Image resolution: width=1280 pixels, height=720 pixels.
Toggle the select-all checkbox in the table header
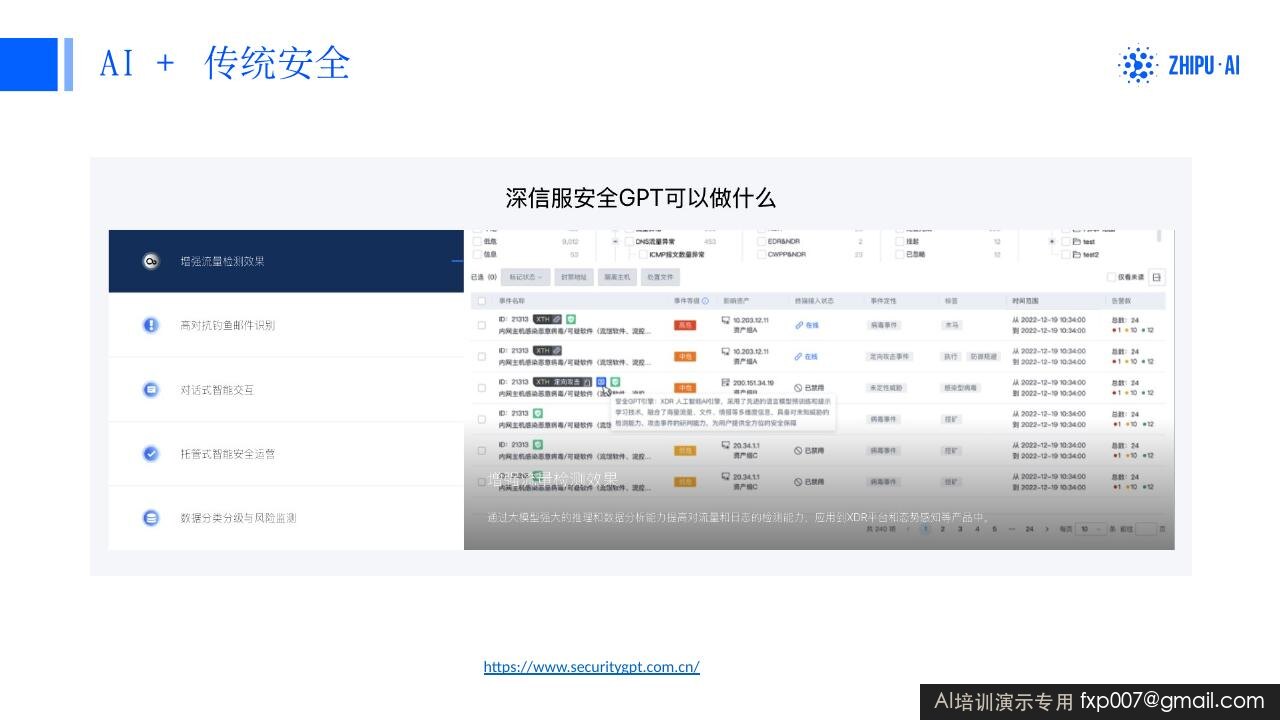(481, 300)
